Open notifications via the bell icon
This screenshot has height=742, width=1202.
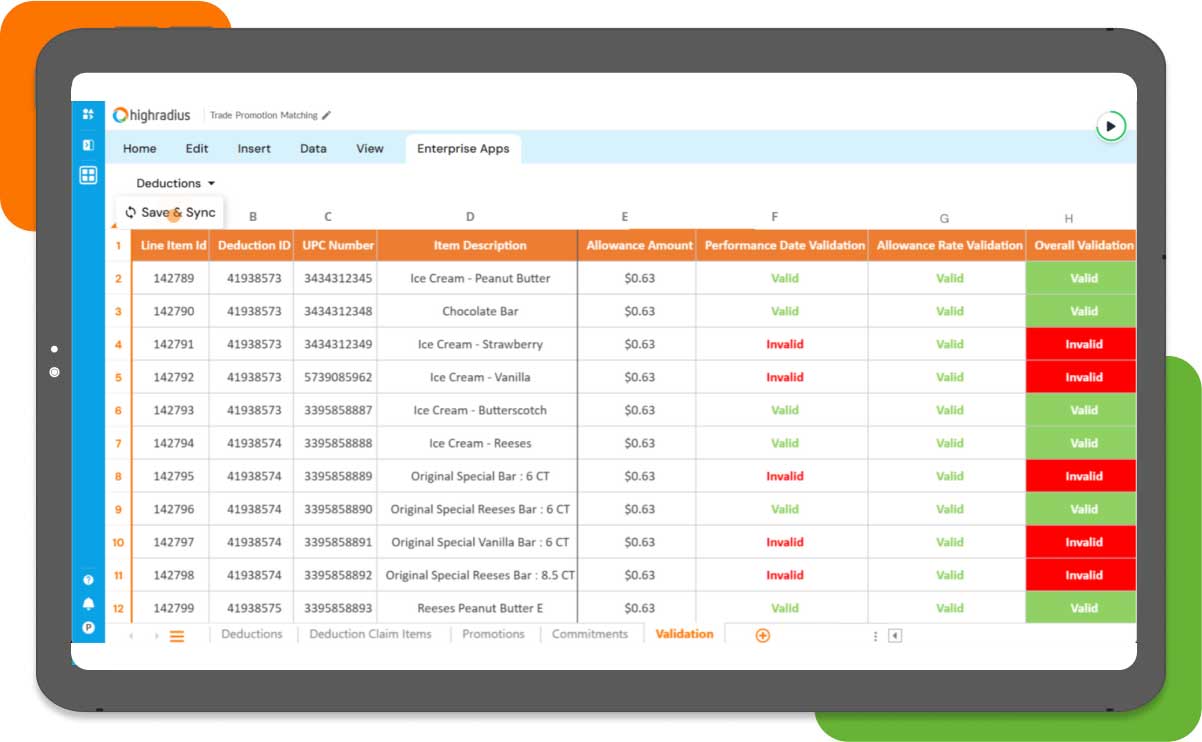(x=88, y=601)
